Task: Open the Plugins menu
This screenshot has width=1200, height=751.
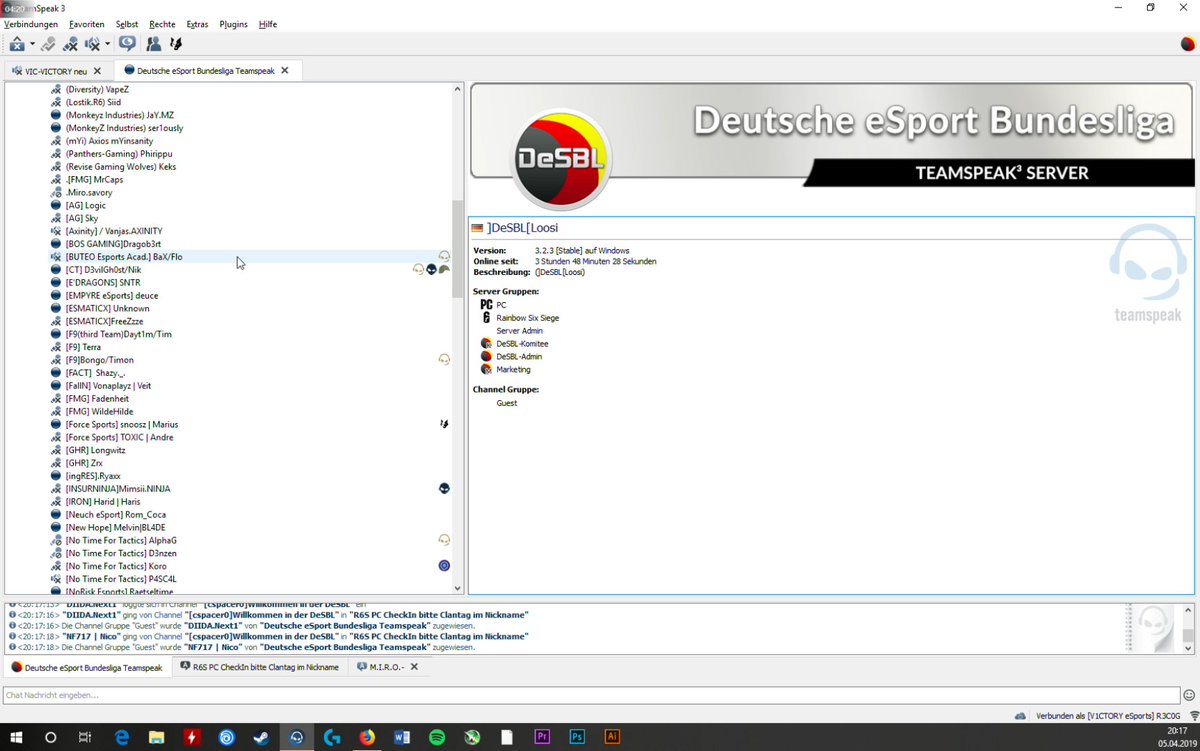Action: 233,23
